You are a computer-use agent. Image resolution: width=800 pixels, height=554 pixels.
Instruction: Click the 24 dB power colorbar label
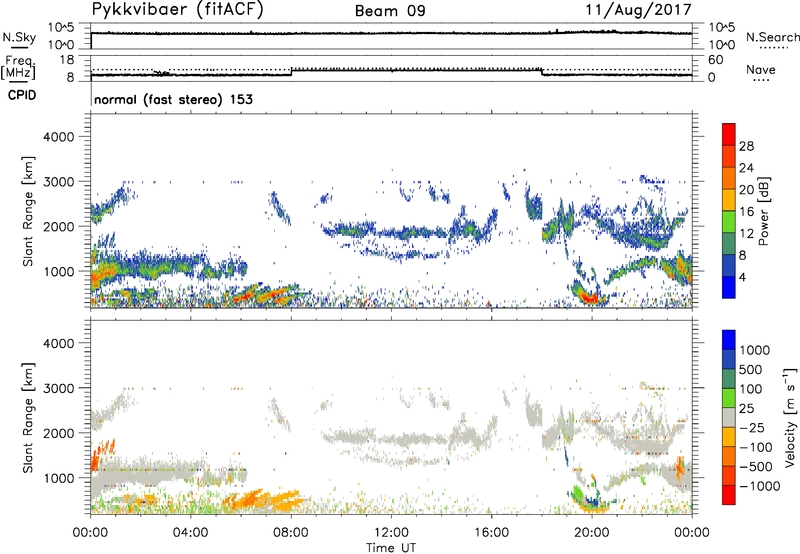point(746,168)
